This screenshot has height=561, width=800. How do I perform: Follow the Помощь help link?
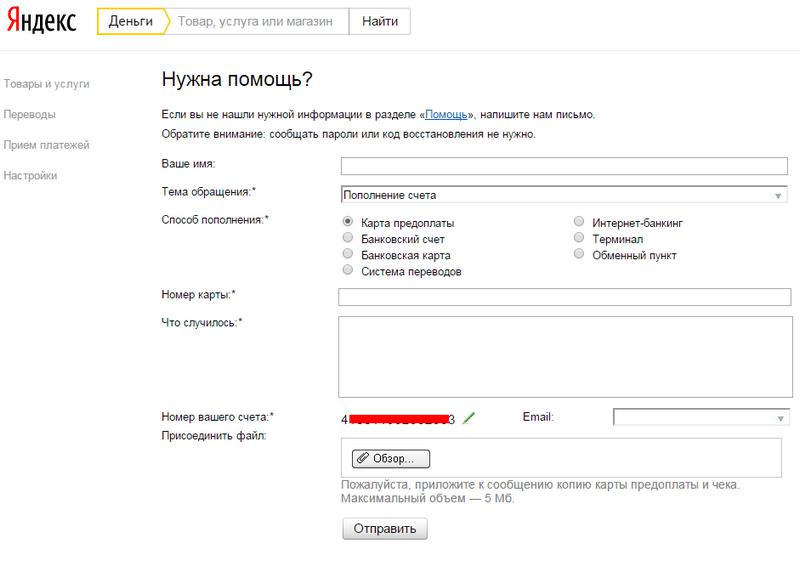[446, 115]
